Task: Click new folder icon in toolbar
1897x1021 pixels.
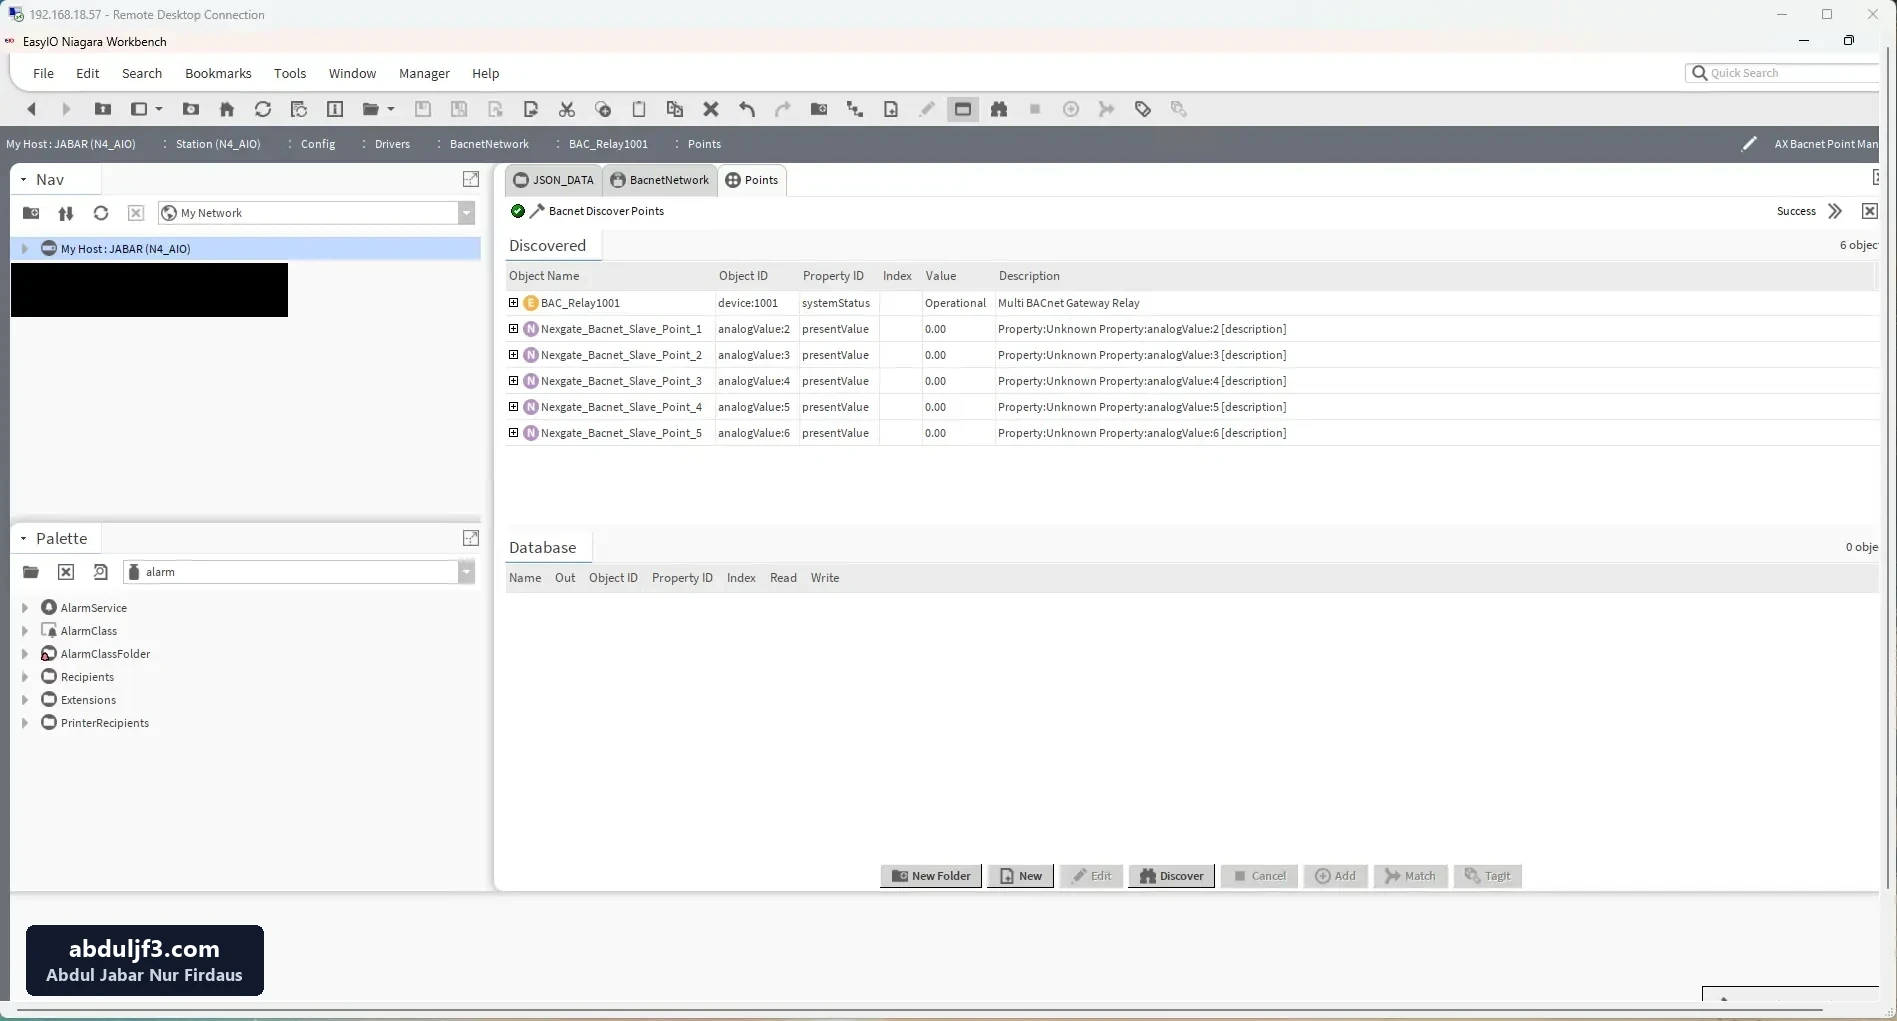Action: point(819,109)
